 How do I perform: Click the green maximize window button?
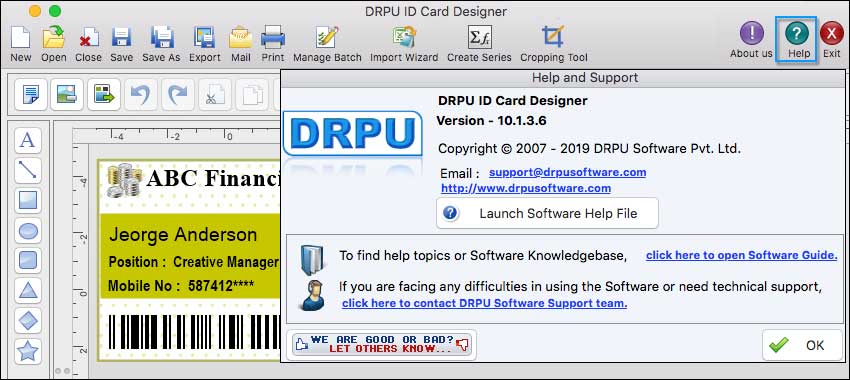(55, 11)
